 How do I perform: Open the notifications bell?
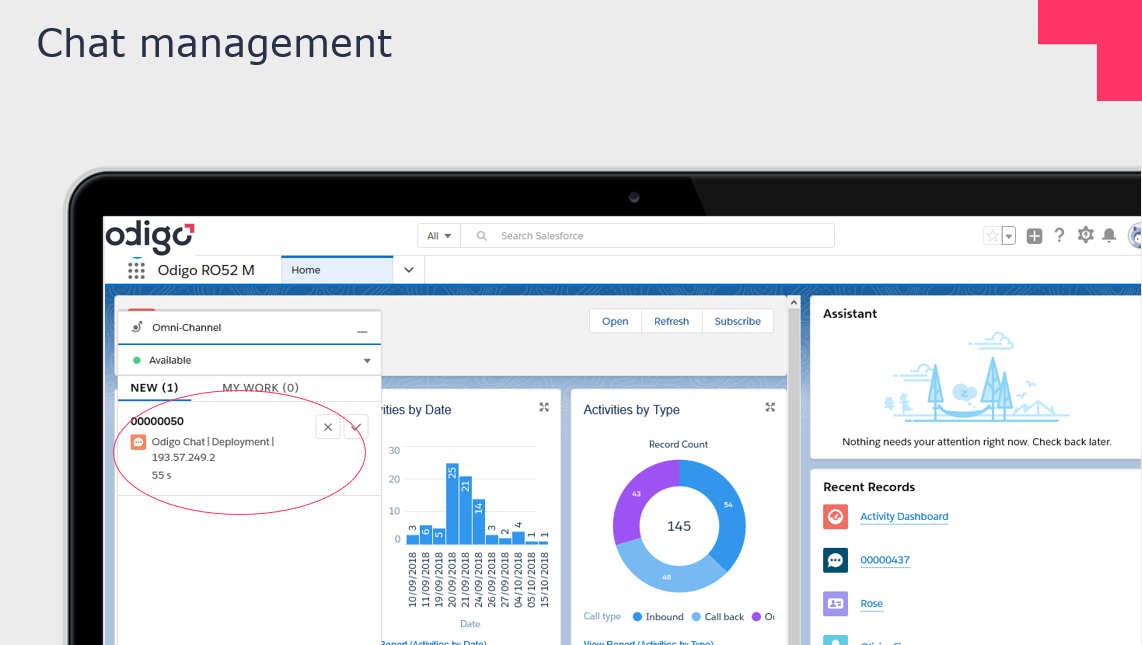tap(1109, 235)
